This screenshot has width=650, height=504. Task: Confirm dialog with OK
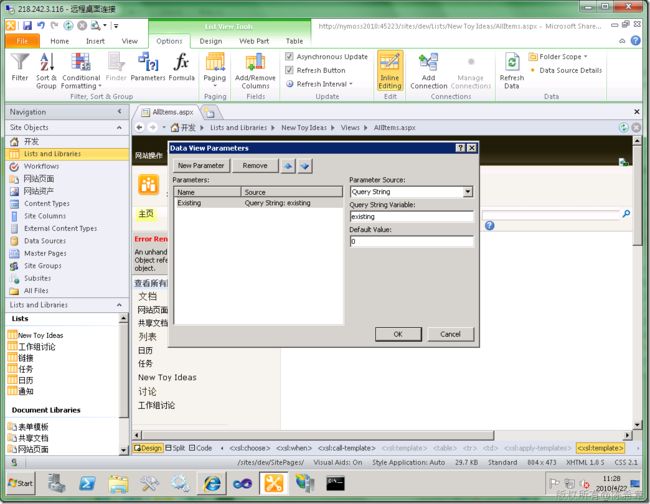coord(398,334)
